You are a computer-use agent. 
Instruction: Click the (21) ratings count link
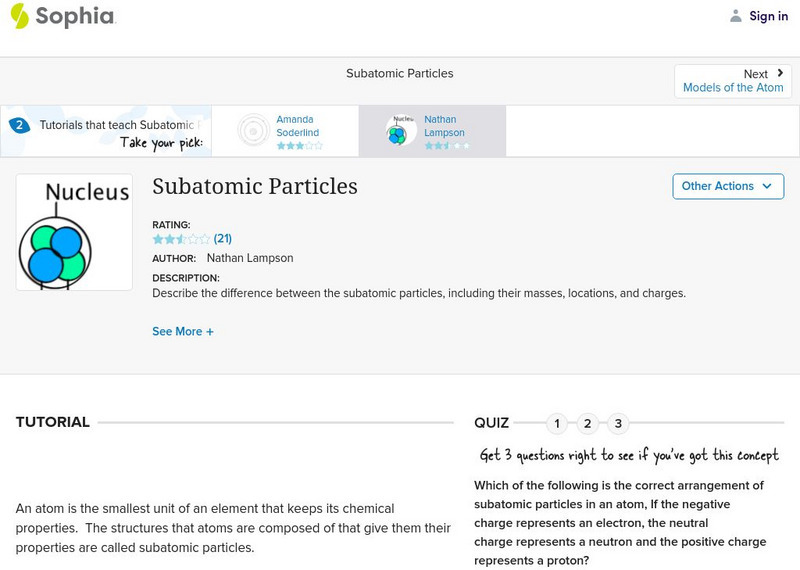click(223, 239)
